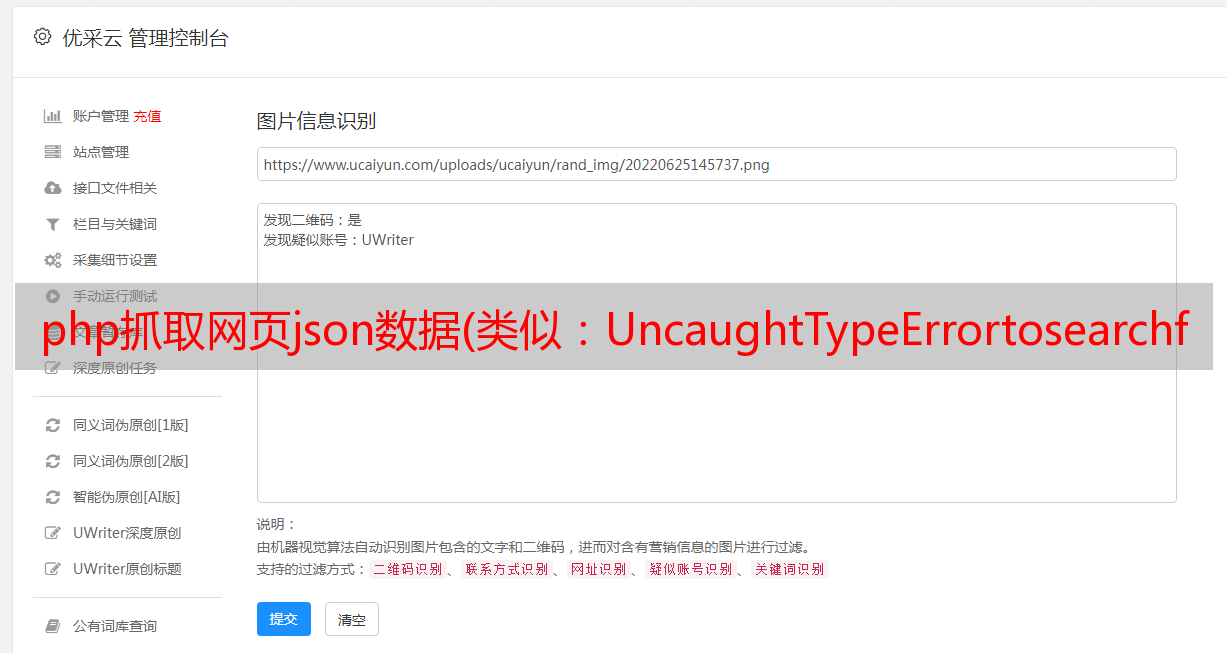Open the 充值 recharge link
This screenshot has width=1227, height=653.
pyautogui.click(x=147, y=116)
